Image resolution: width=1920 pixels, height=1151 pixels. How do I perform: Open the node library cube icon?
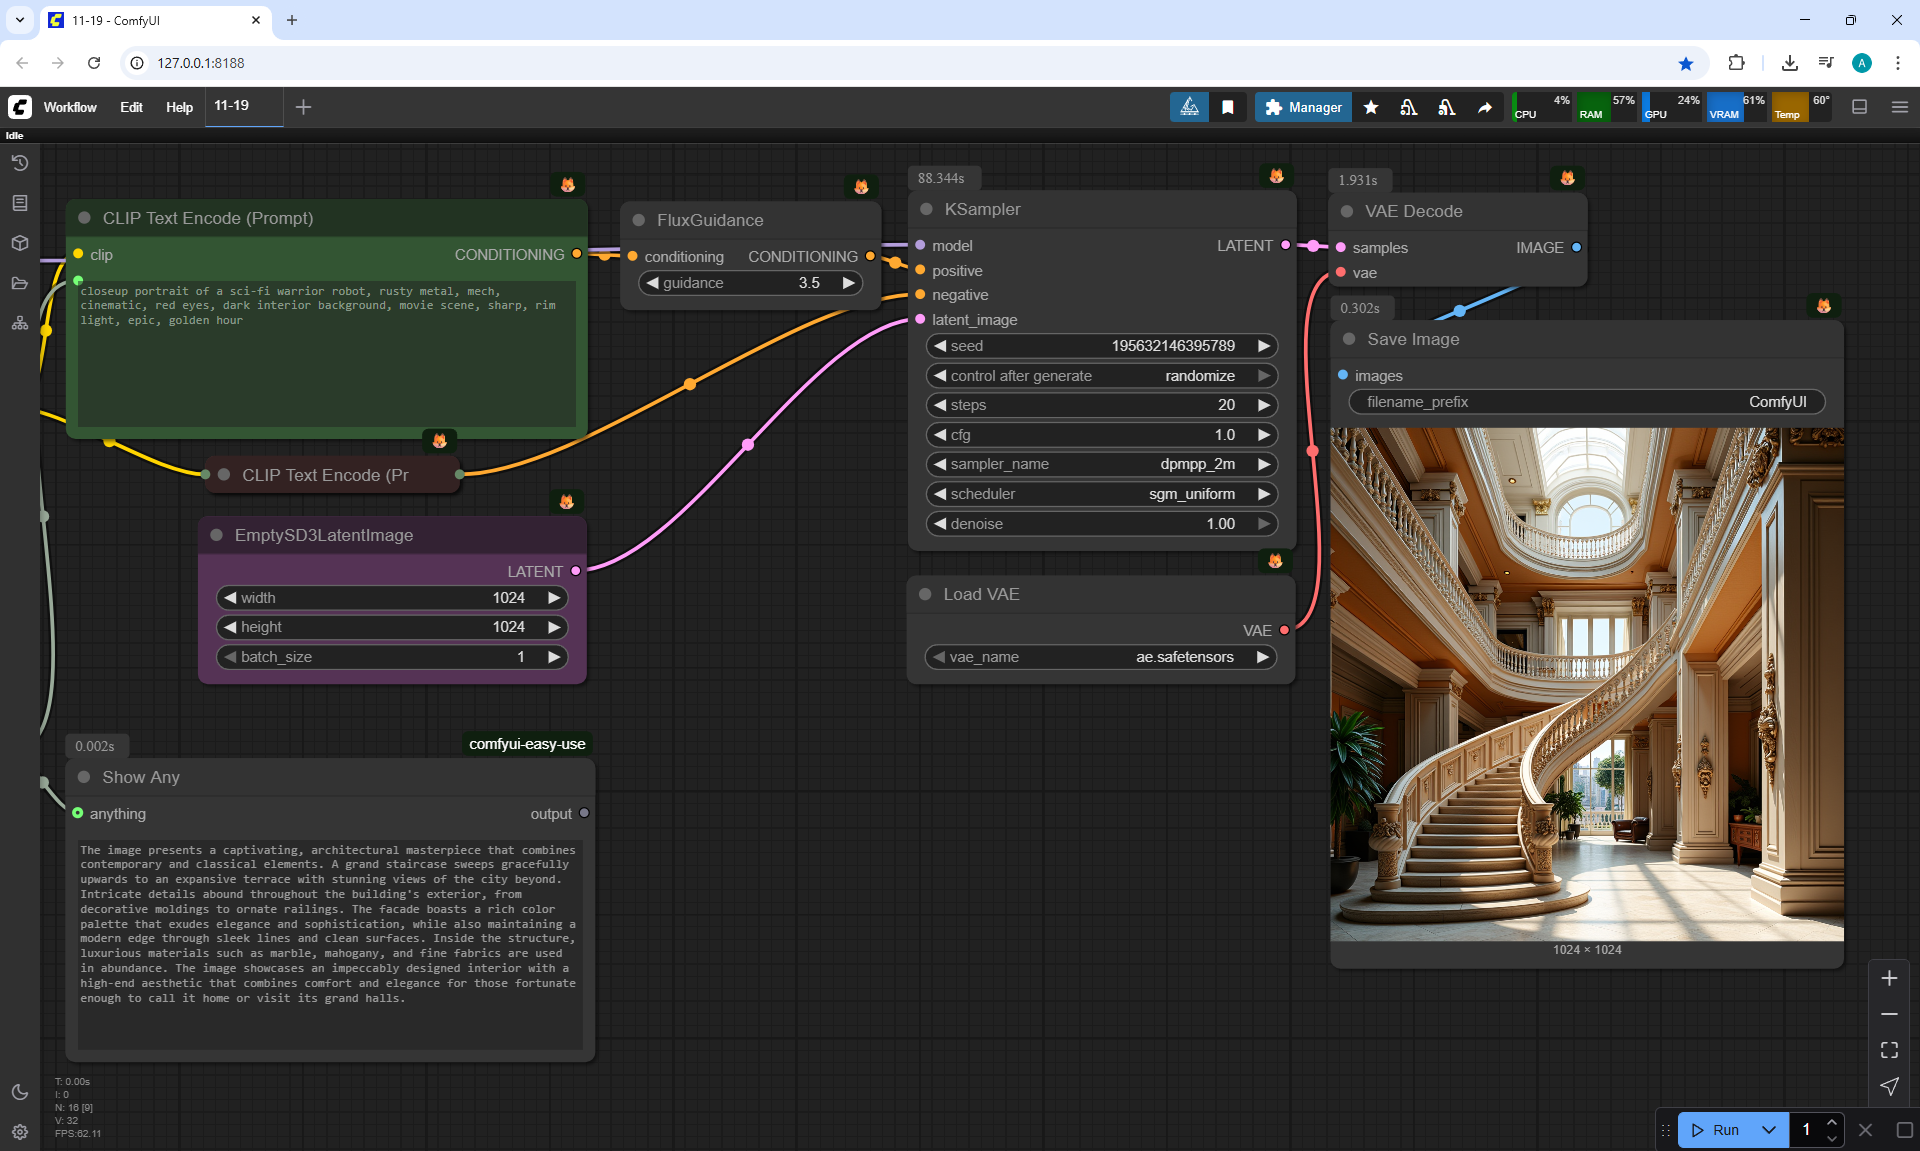(20, 243)
